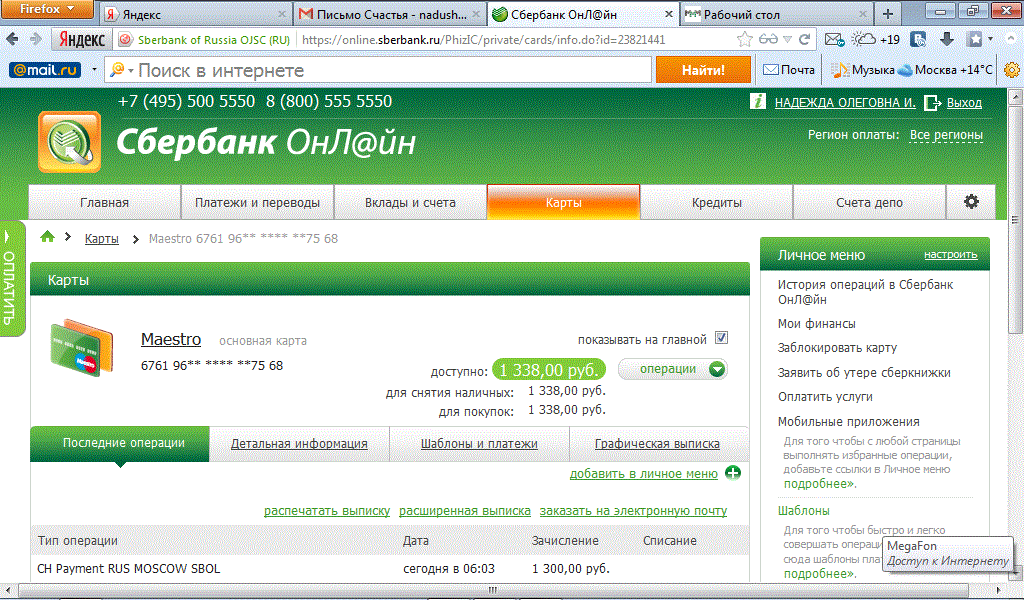Open the Счета депо tab
This screenshot has width=1024, height=600.
pyautogui.click(x=869, y=202)
